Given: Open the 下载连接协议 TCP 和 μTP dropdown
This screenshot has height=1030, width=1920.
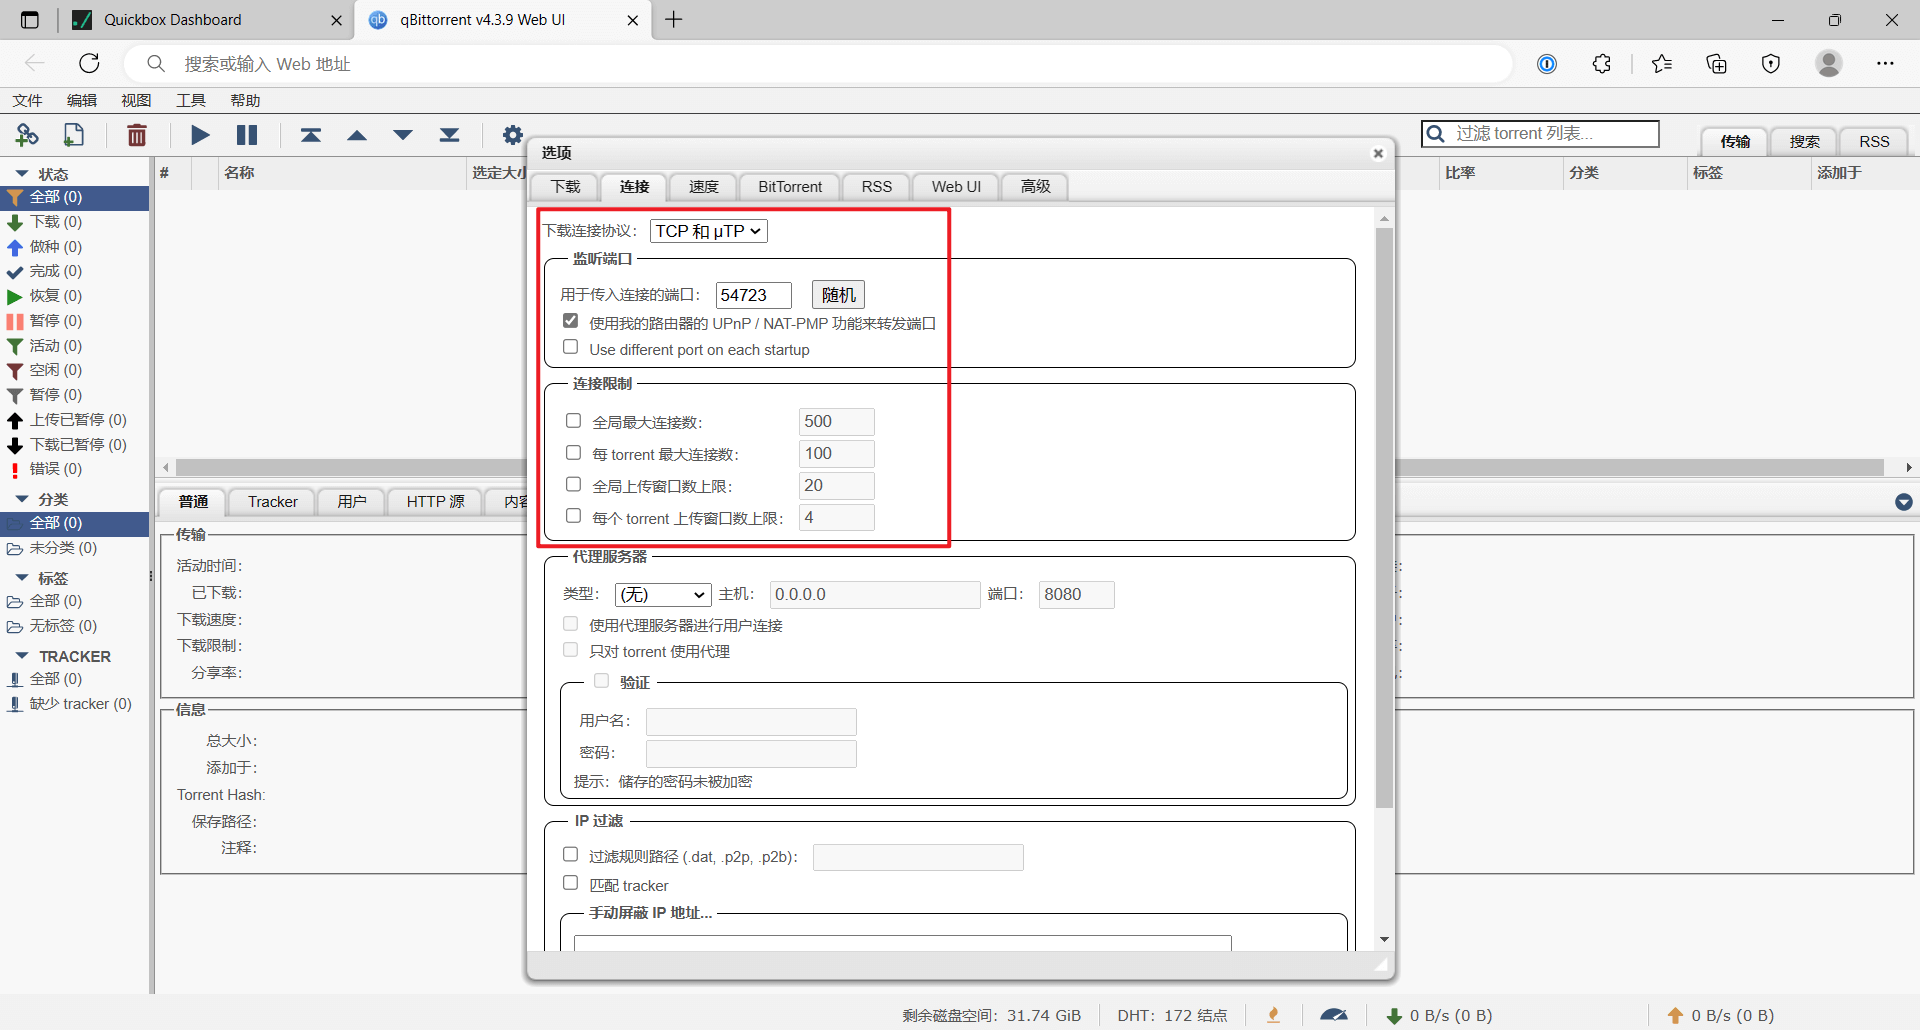Looking at the screenshot, I should click(708, 231).
